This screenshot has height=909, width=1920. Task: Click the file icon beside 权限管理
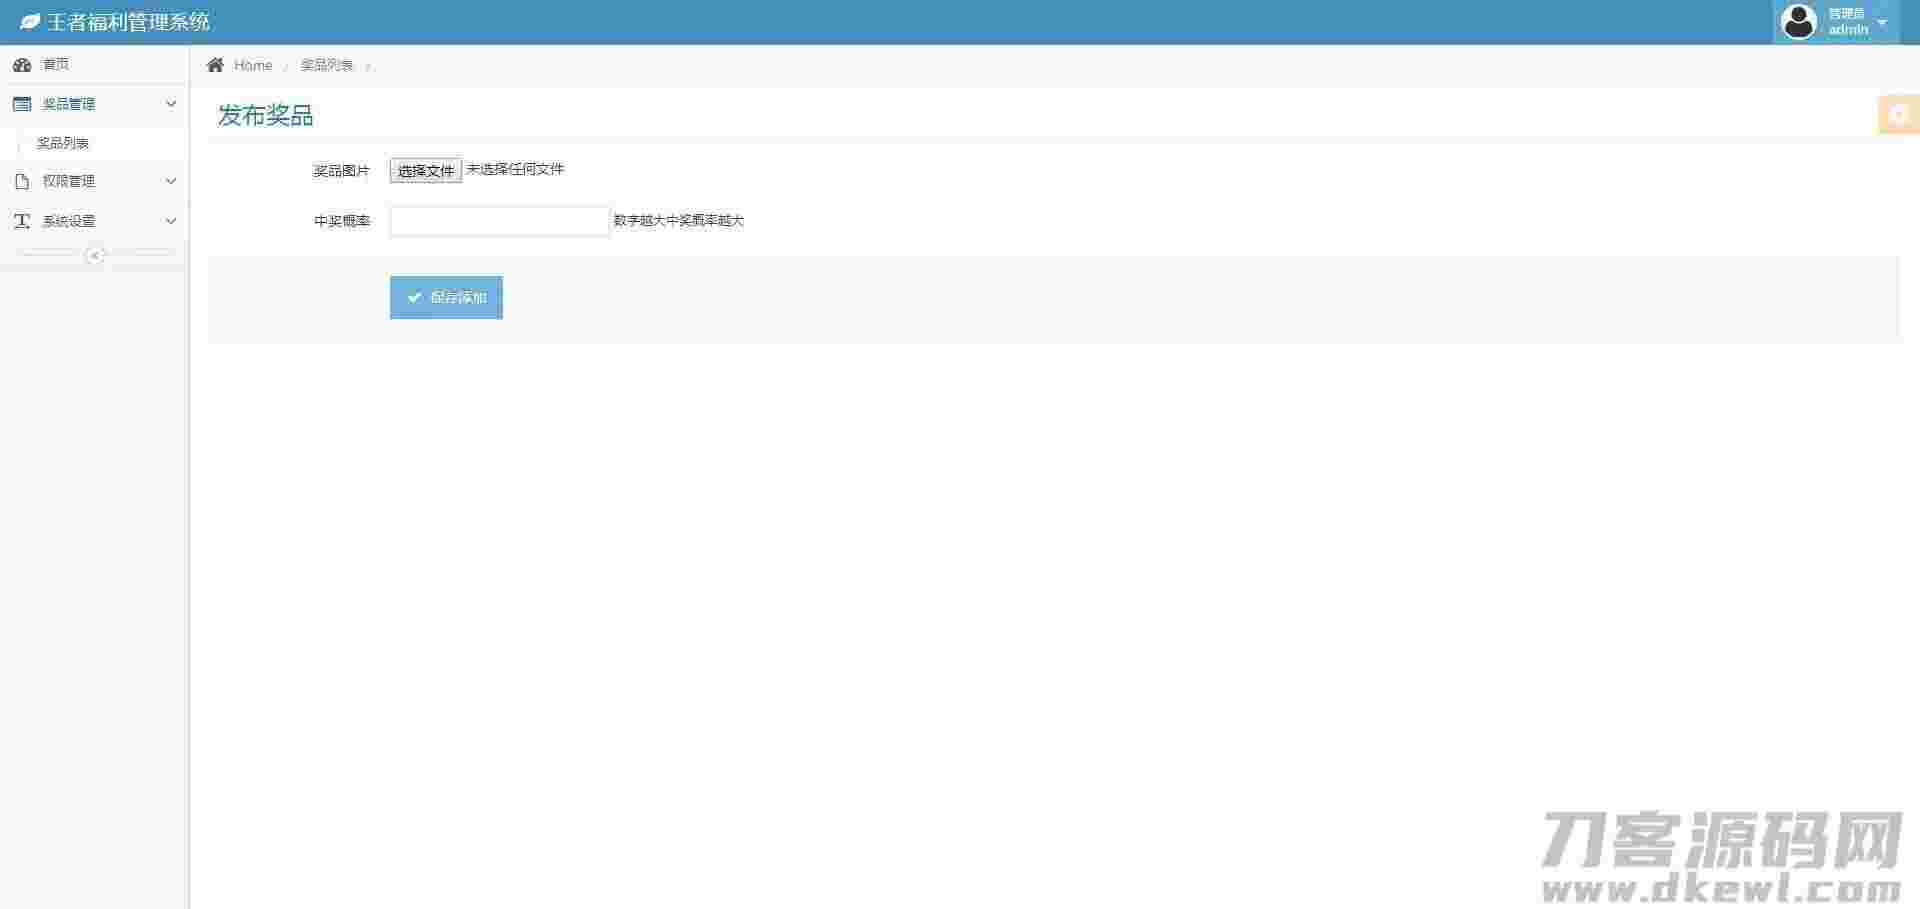point(22,181)
